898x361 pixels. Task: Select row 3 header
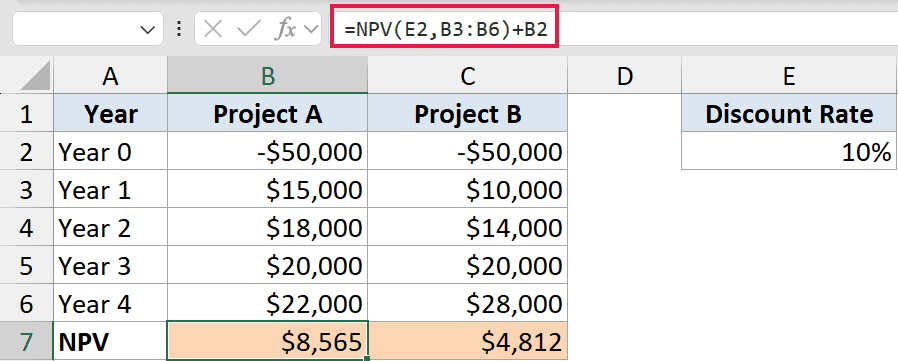tap(26, 190)
